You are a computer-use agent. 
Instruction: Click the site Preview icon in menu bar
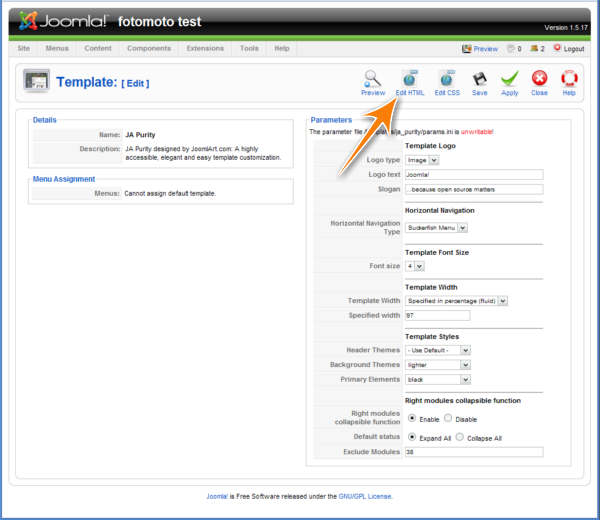point(466,49)
